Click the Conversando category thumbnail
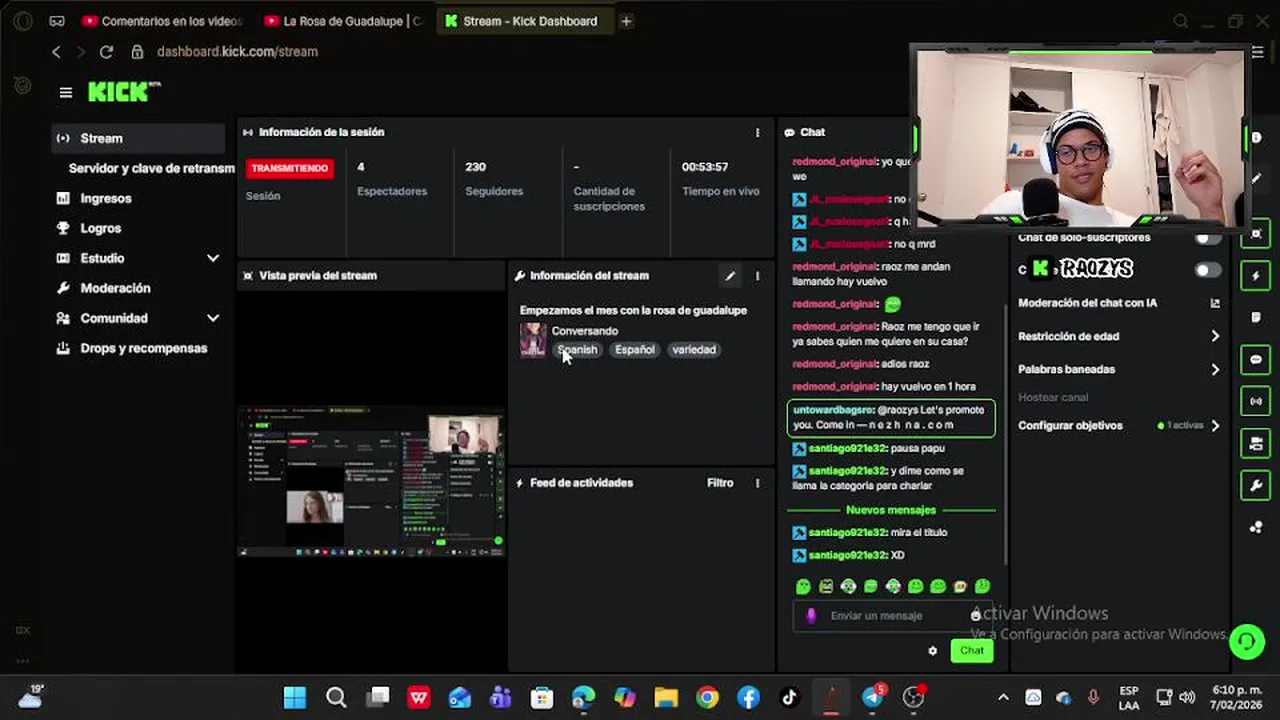Screen dimensions: 1280x720 [533, 340]
